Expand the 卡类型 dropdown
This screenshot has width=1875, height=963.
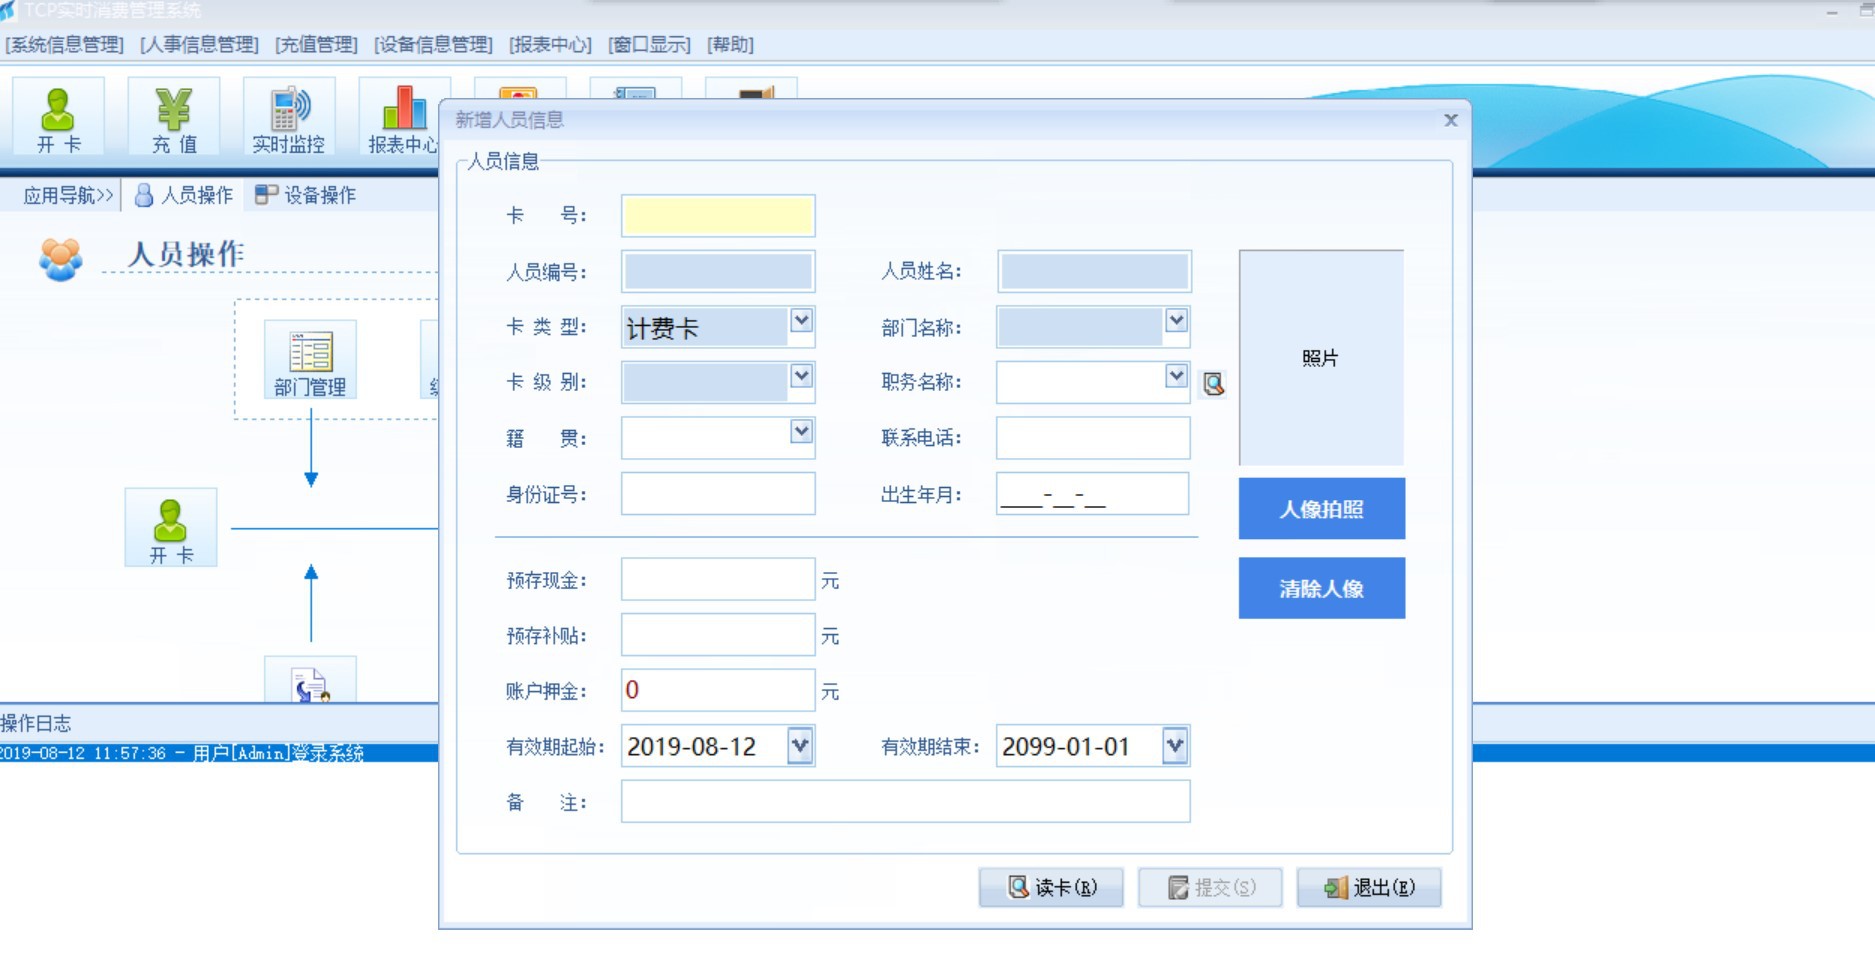tap(801, 321)
